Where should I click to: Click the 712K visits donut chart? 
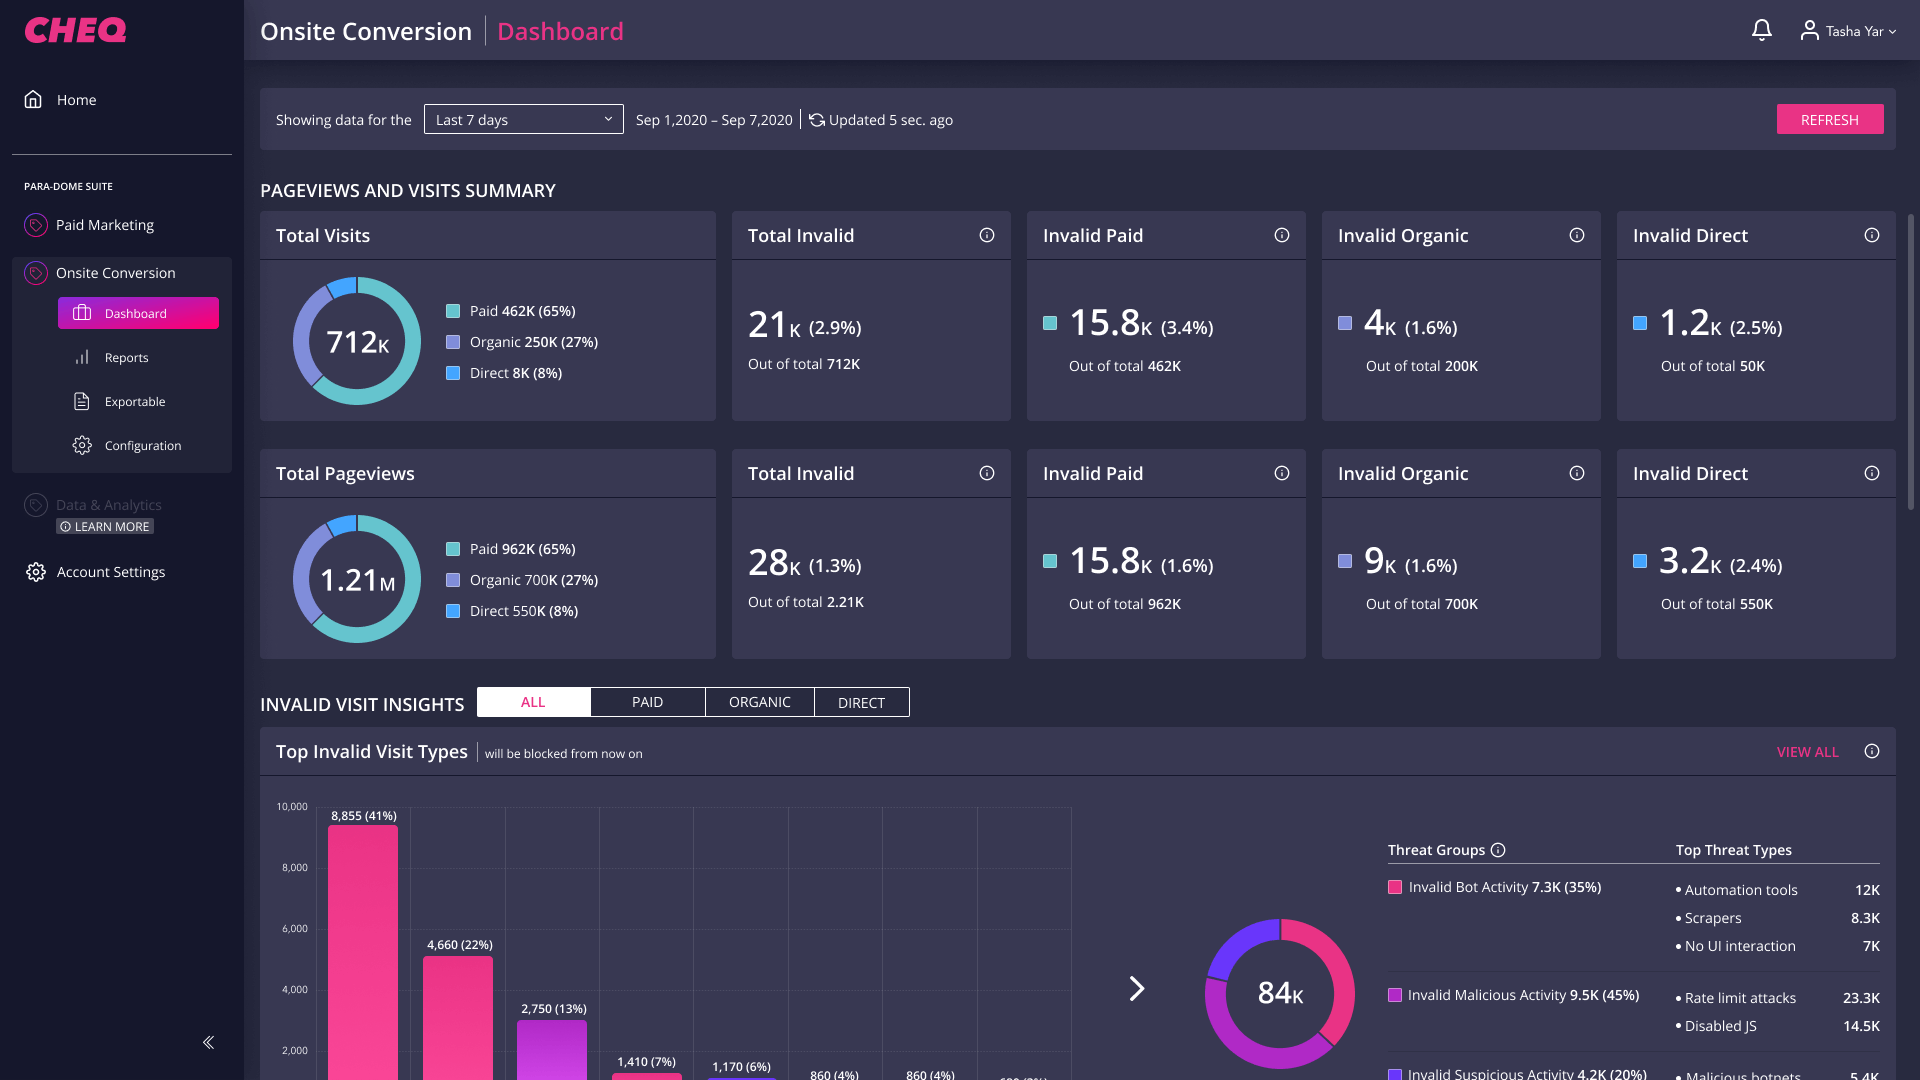click(357, 341)
